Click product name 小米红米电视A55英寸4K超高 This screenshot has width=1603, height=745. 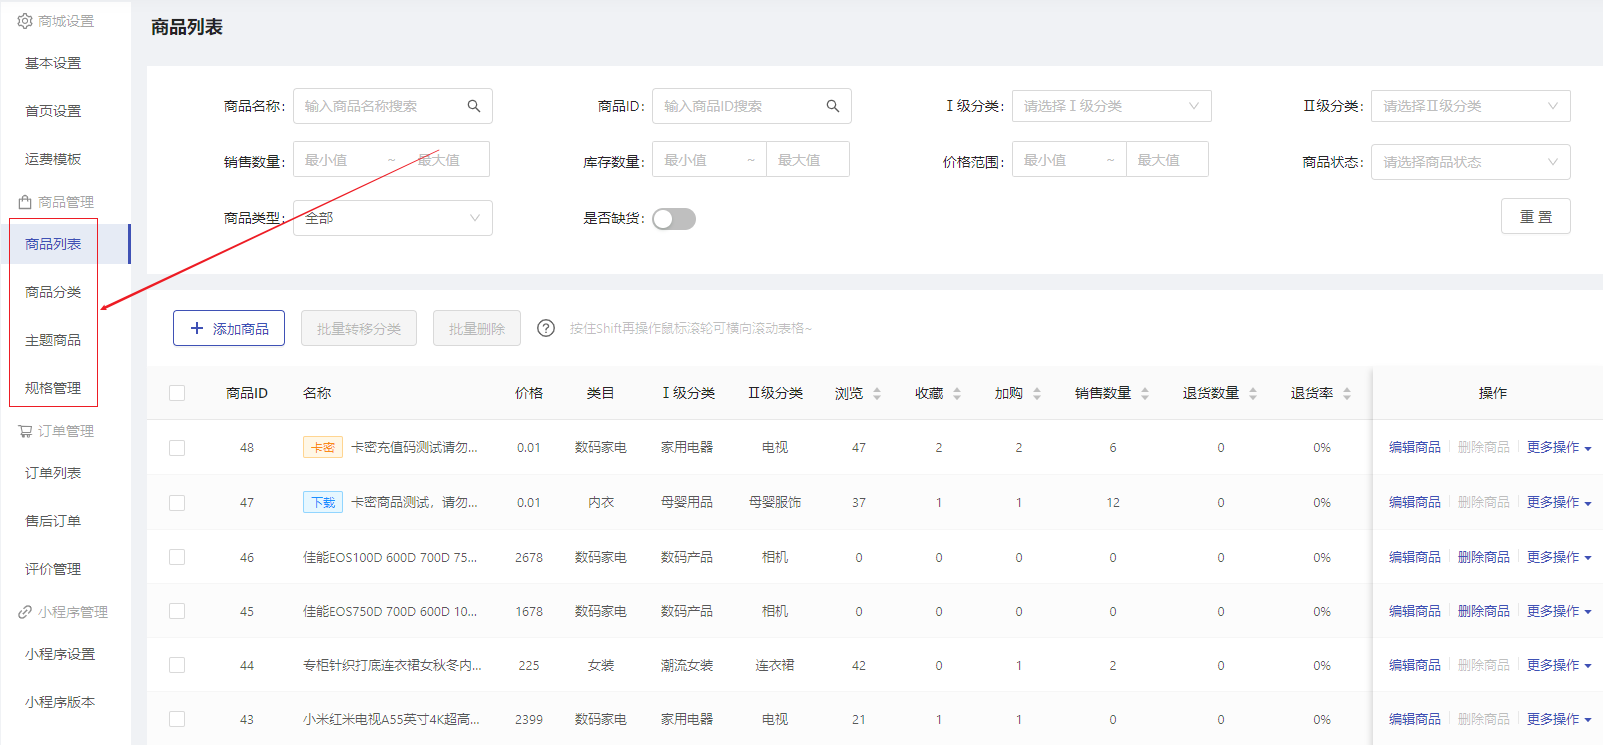tap(391, 719)
